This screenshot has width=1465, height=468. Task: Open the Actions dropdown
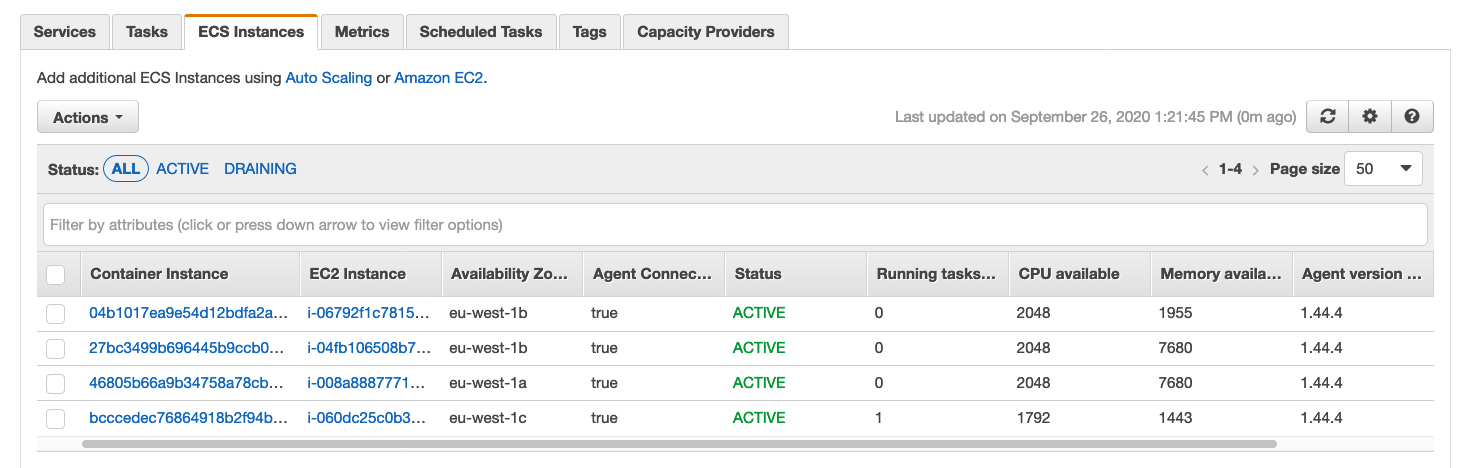[88, 117]
